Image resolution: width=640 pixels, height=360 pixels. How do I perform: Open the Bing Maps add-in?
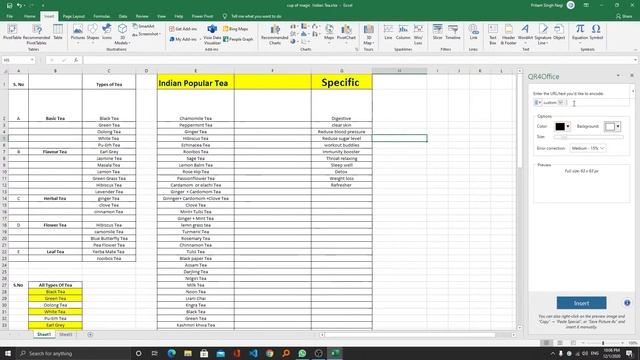point(236,29)
